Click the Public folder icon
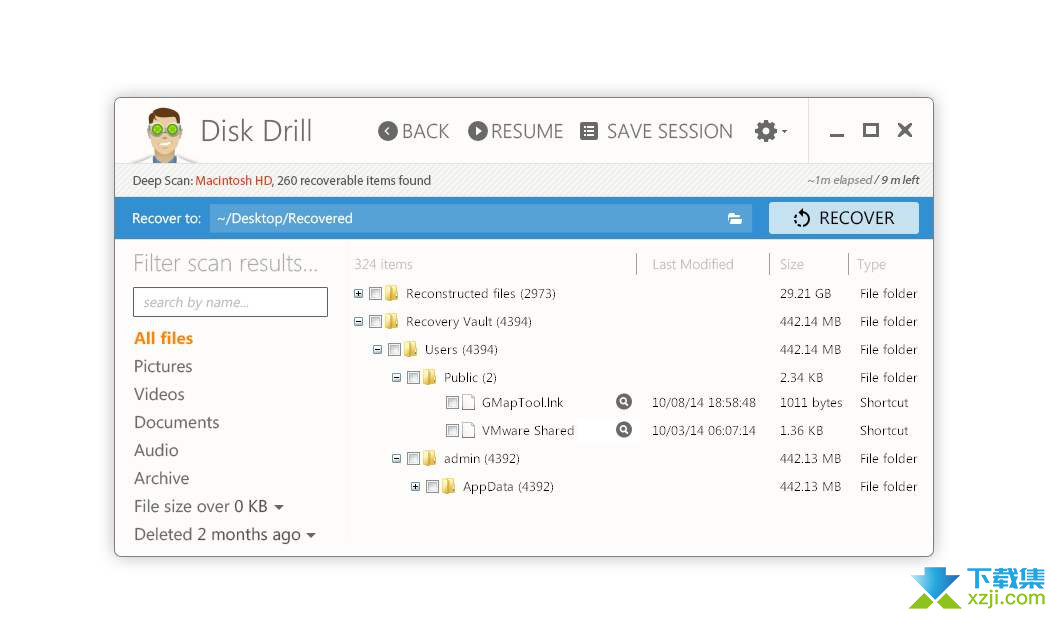This screenshot has height=618, width=1058. (429, 378)
